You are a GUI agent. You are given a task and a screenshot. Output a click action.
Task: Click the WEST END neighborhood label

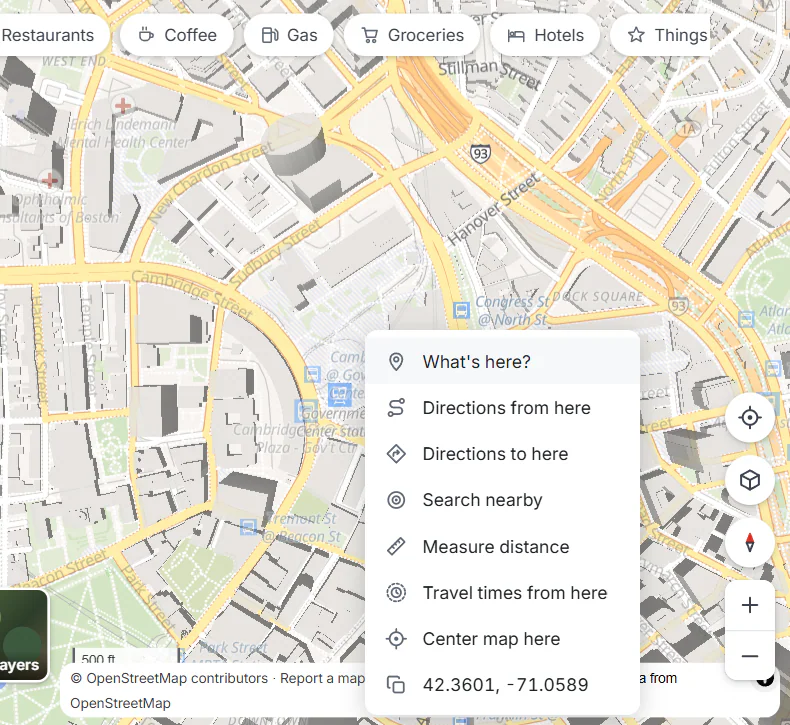[x=74, y=61]
